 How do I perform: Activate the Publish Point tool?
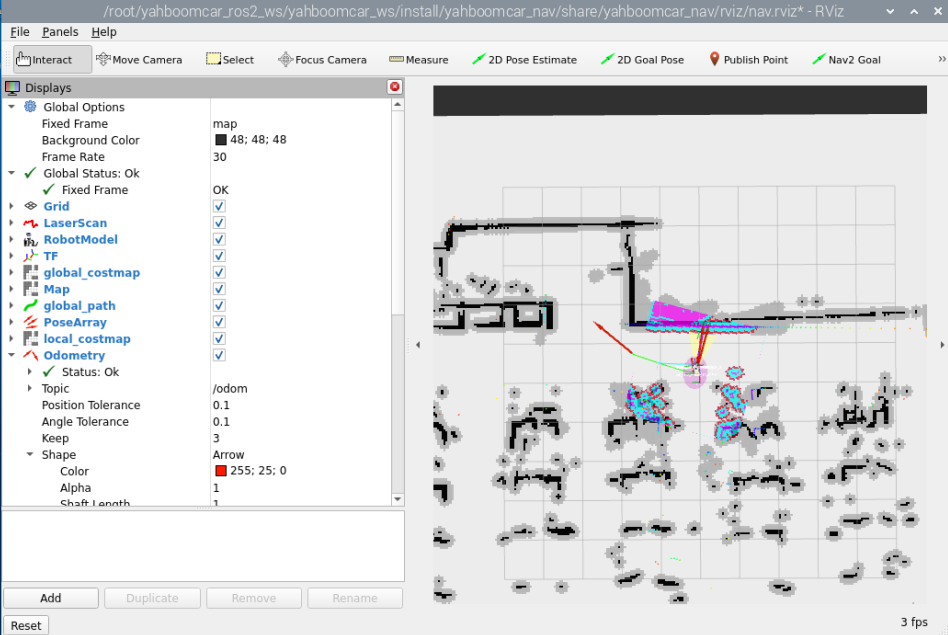coord(748,60)
